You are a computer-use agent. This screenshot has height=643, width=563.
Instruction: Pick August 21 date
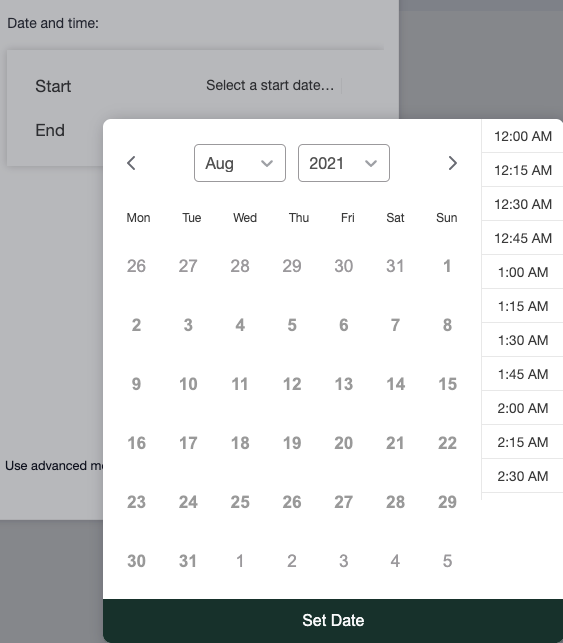pos(395,443)
